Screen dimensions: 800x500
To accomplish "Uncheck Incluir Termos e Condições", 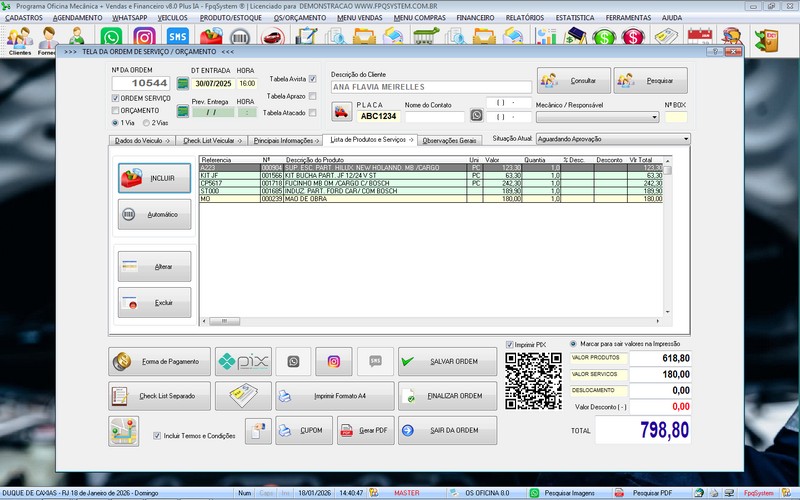I will (x=157, y=436).
